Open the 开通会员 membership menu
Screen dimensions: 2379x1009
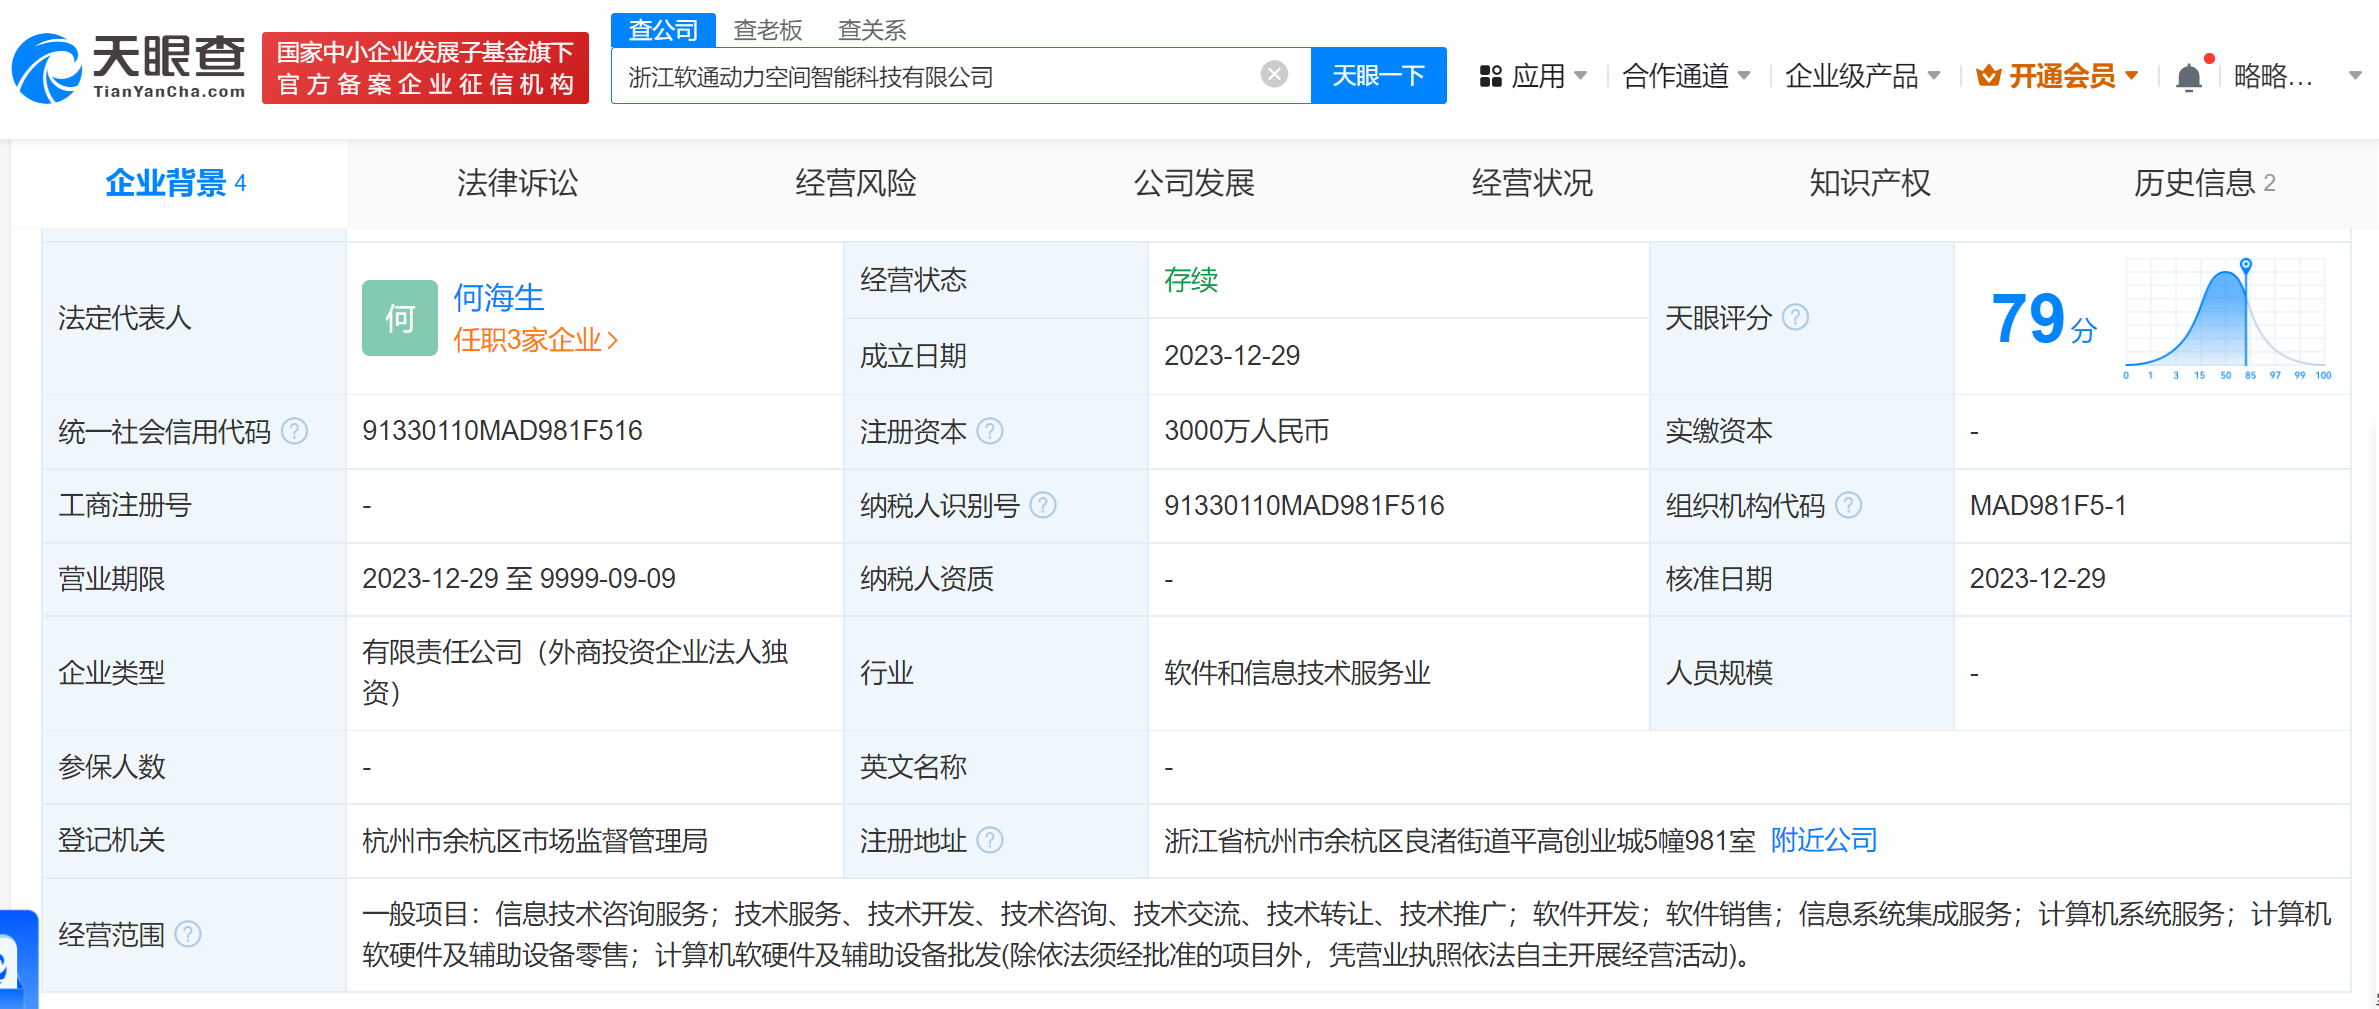[x=2057, y=76]
